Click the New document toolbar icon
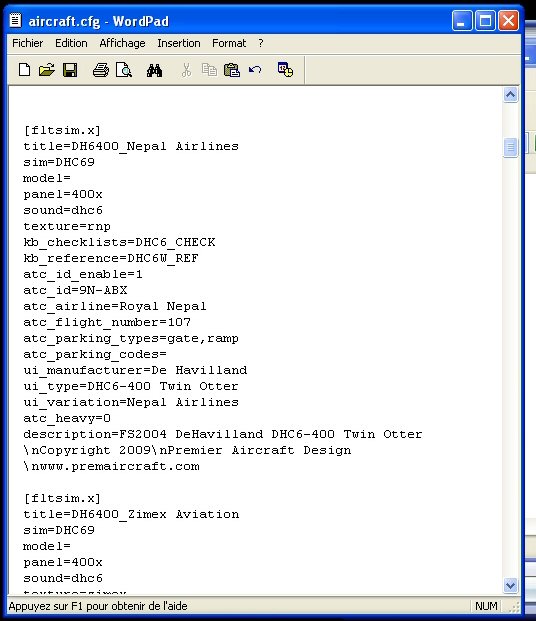 point(24,70)
